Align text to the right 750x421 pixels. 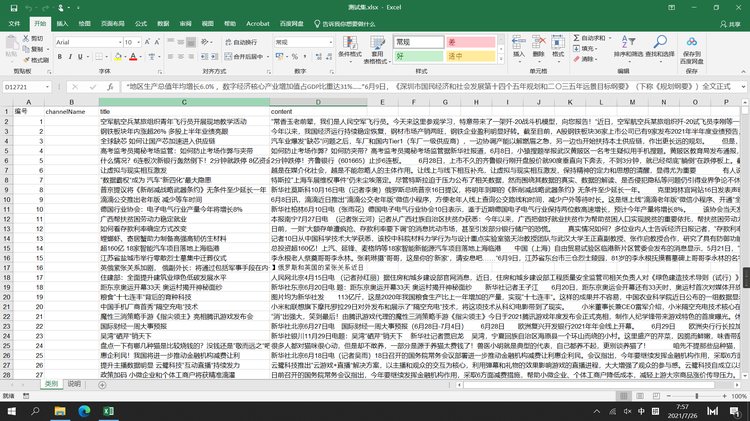pos(191,56)
